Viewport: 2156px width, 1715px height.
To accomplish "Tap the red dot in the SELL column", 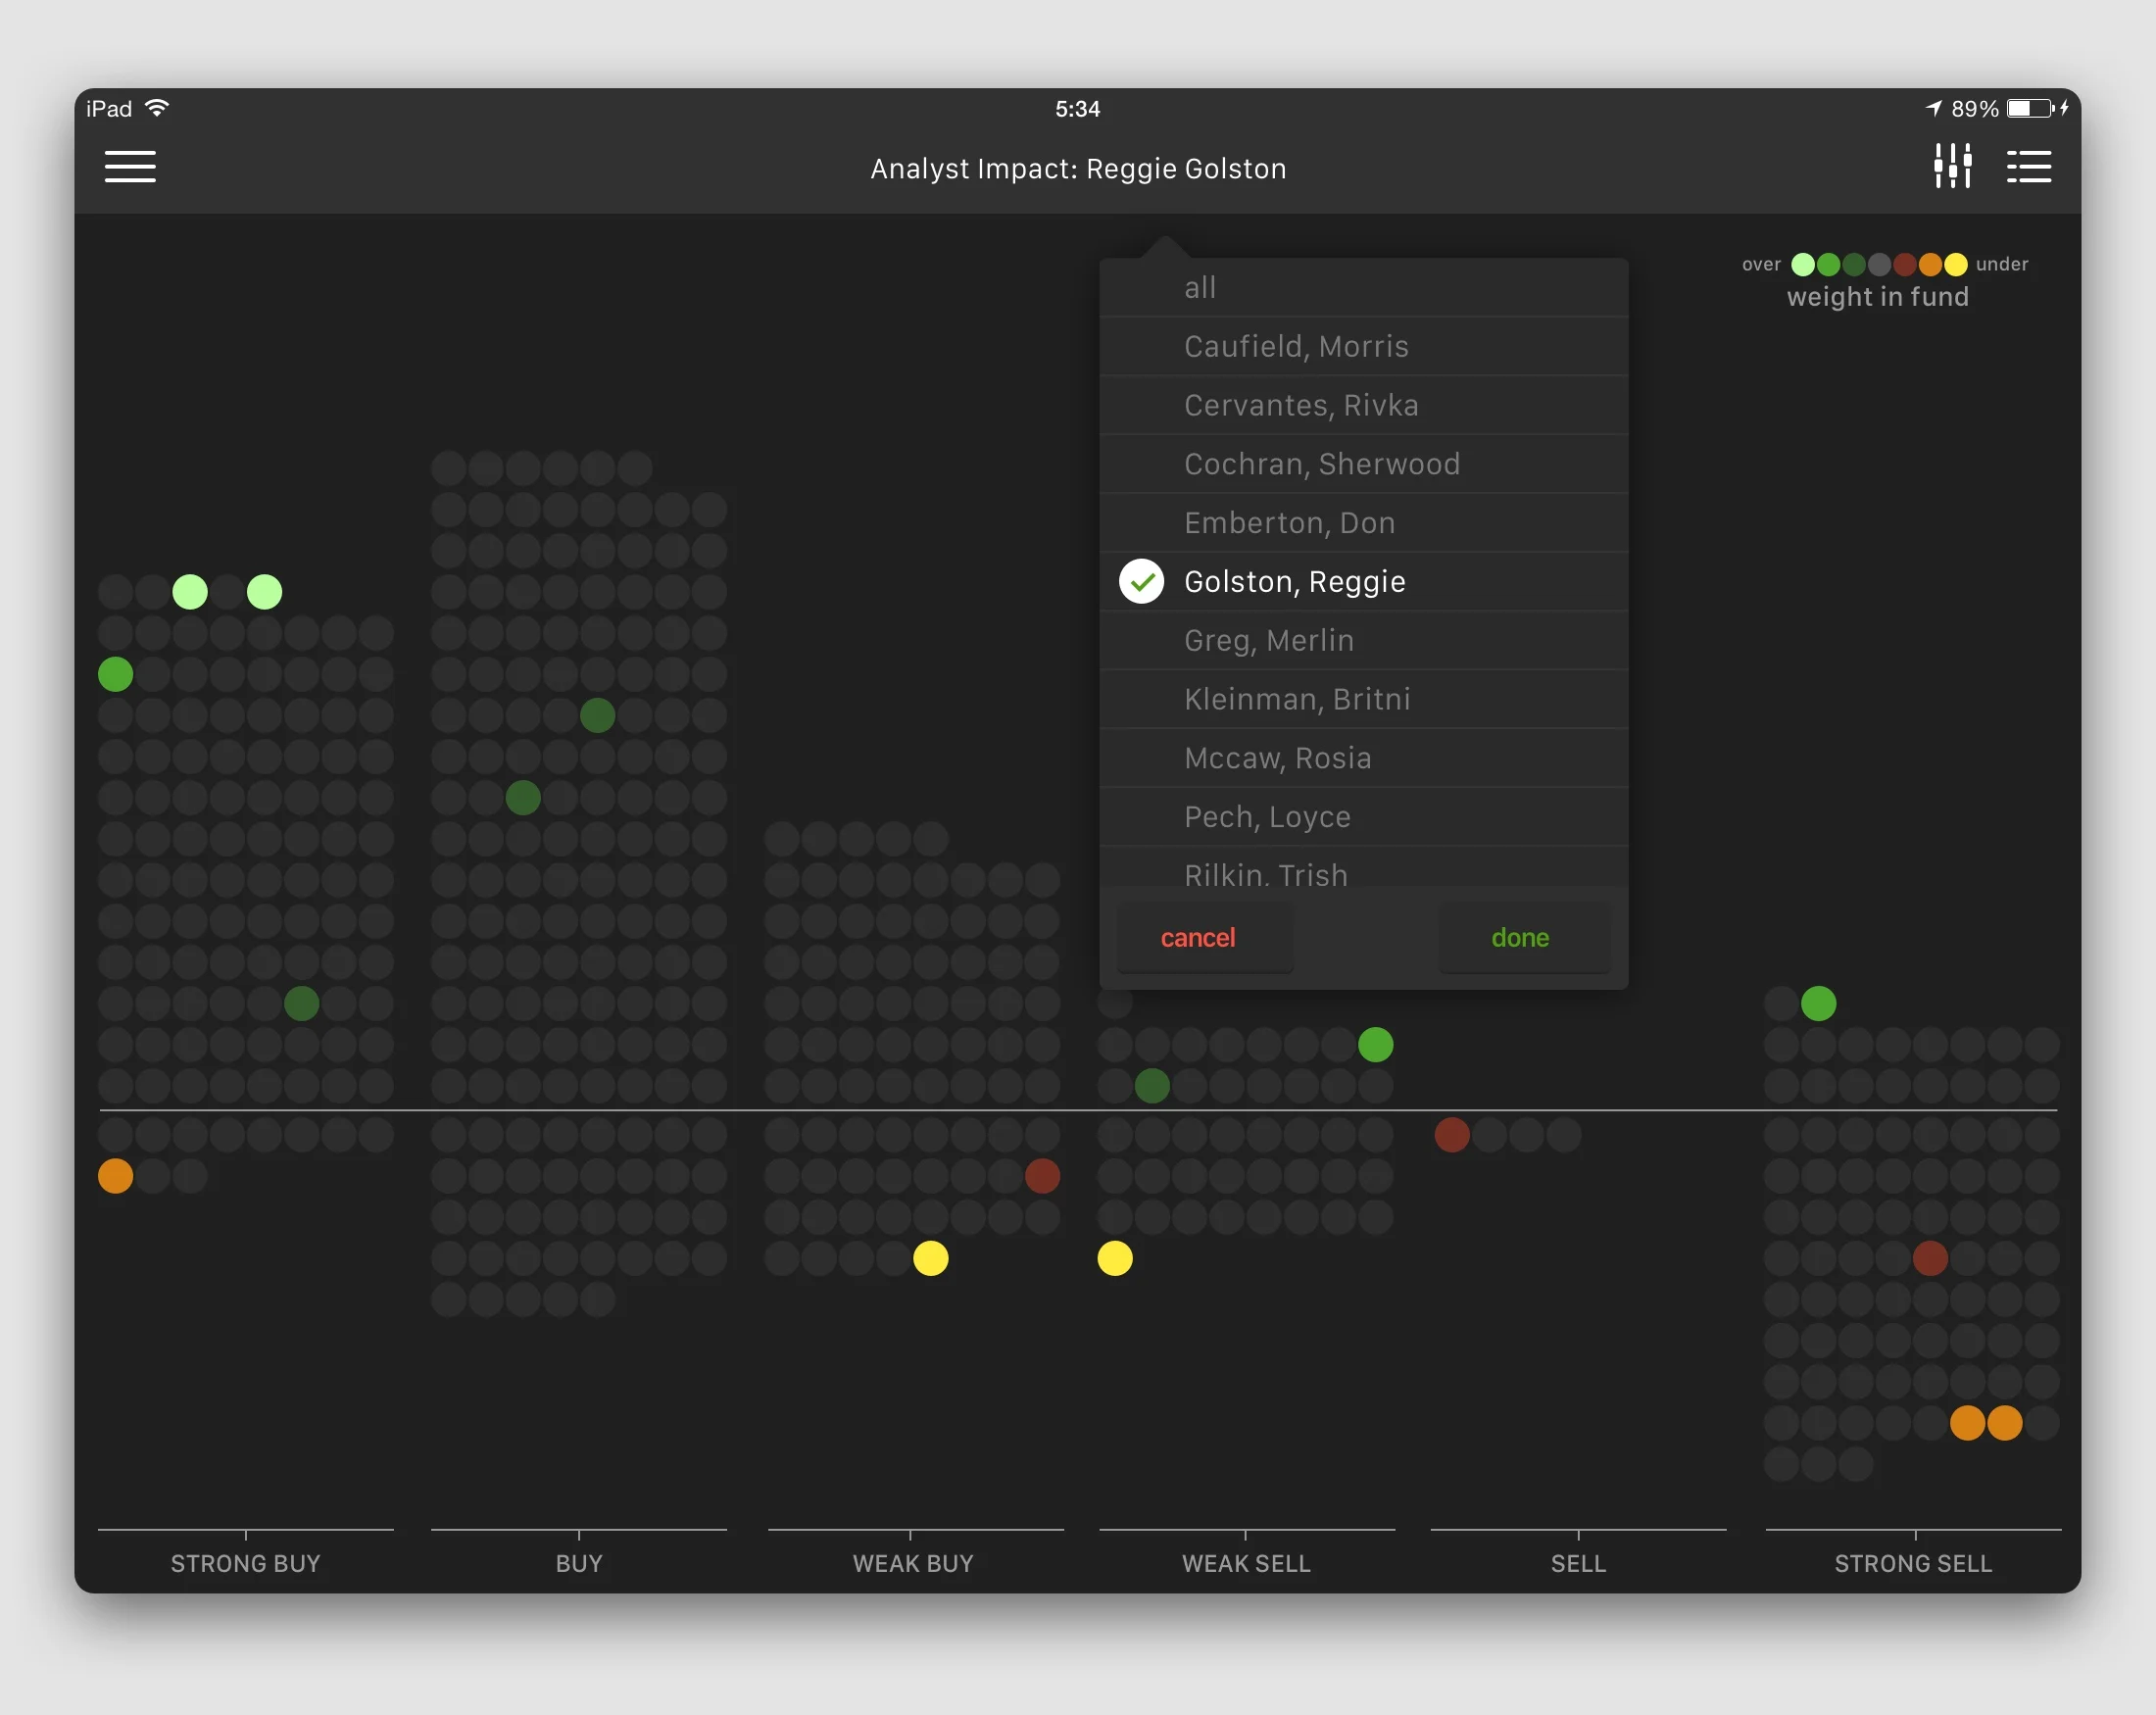I will pyautogui.click(x=1452, y=1135).
